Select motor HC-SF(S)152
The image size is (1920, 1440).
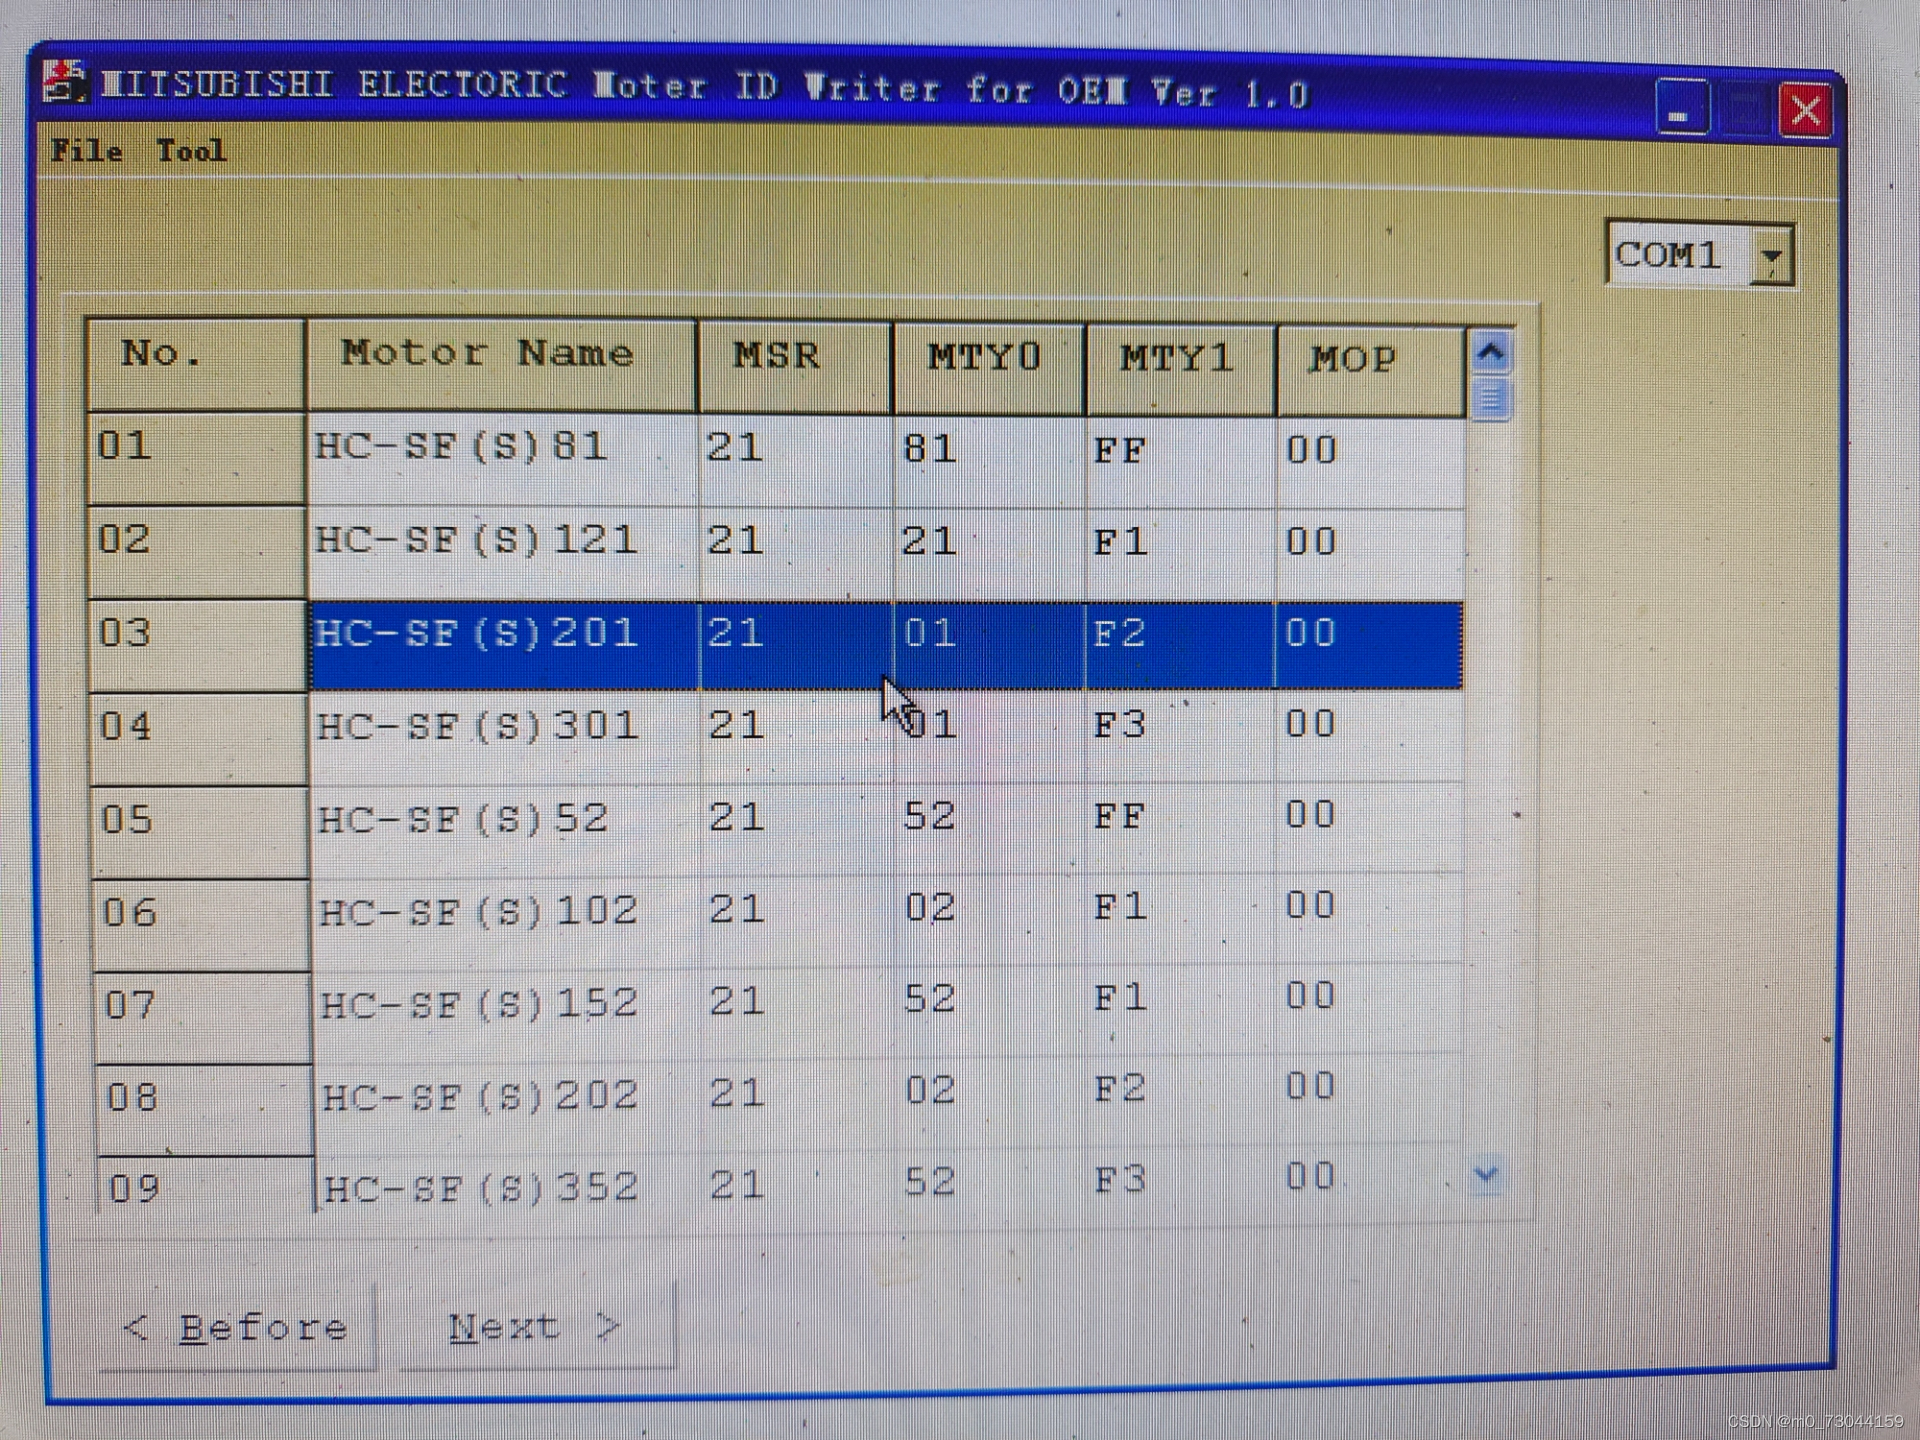click(x=508, y=1013)
